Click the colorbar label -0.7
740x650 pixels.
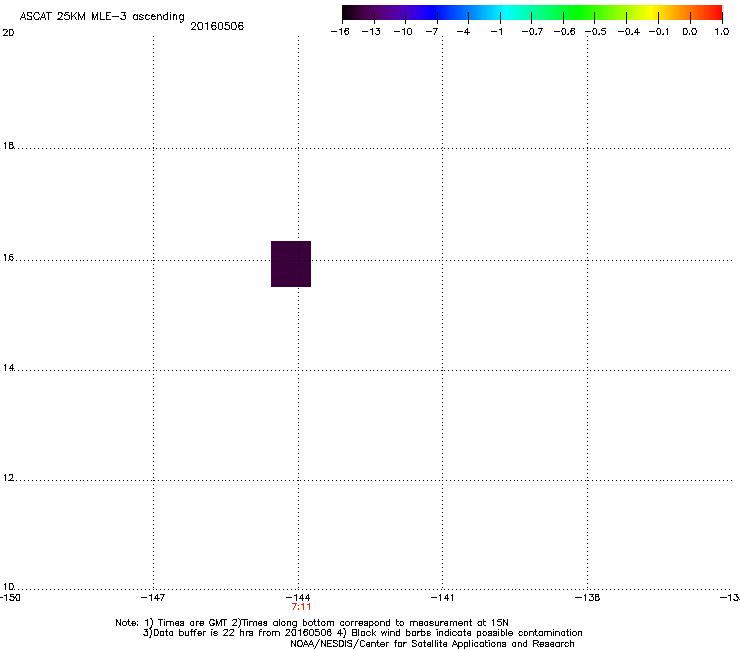coord(532,32)
